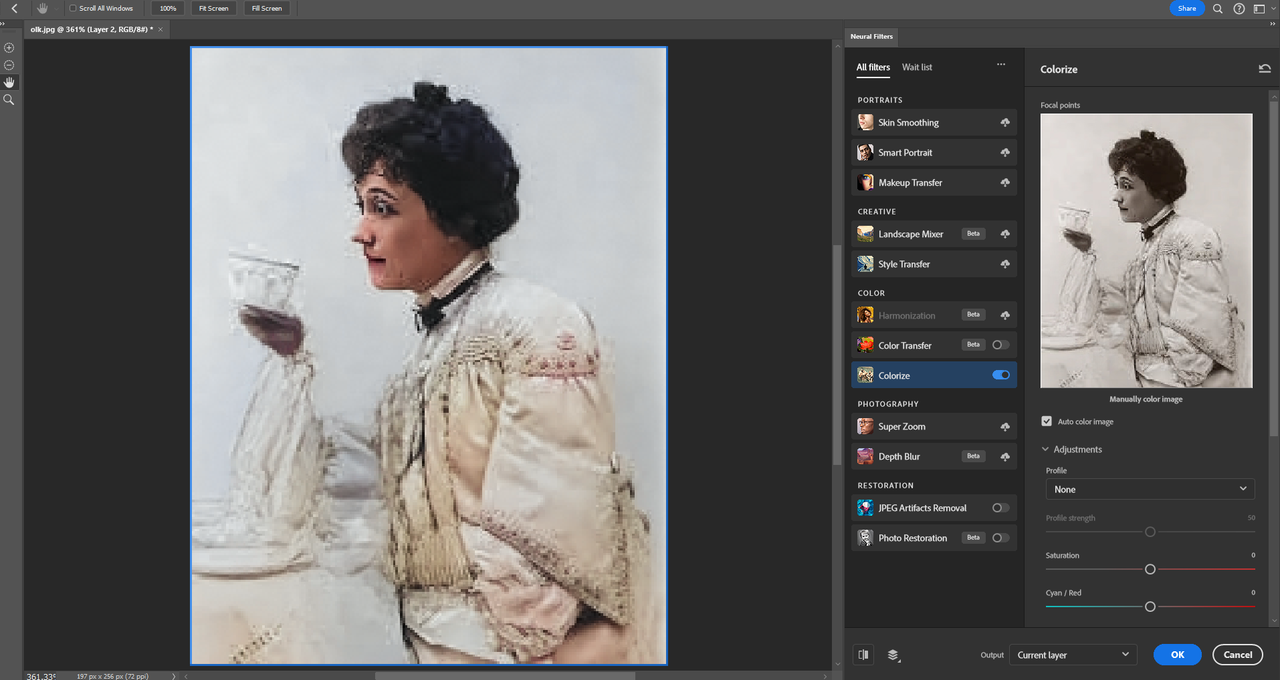Open the three-dot more options in filters list
Image resolution: width=1280 pixels, height=680 pixels.
pyautogui.click(x=1001, y=66)
